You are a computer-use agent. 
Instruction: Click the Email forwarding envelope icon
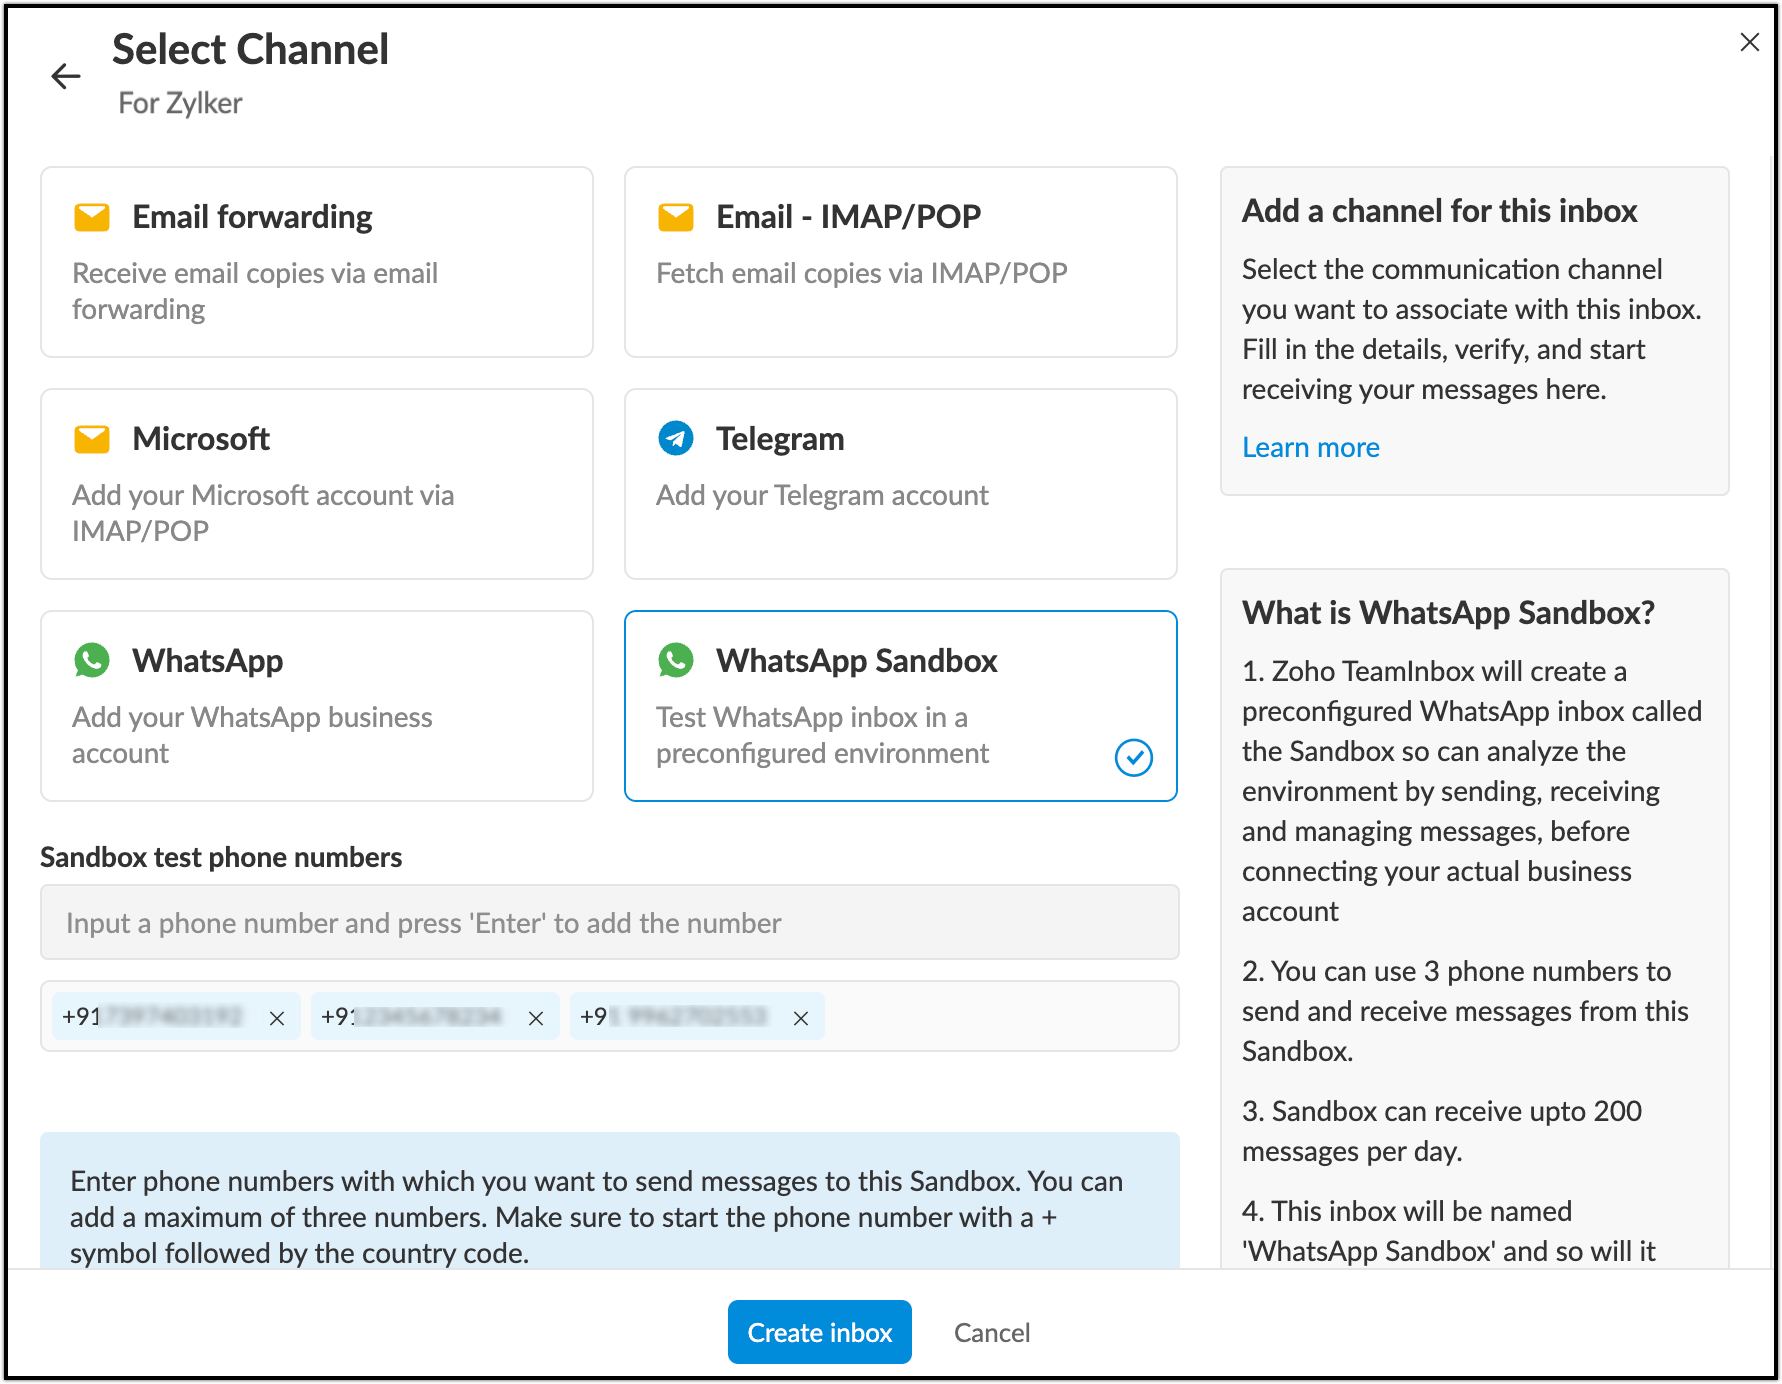[x=92, y=217]
